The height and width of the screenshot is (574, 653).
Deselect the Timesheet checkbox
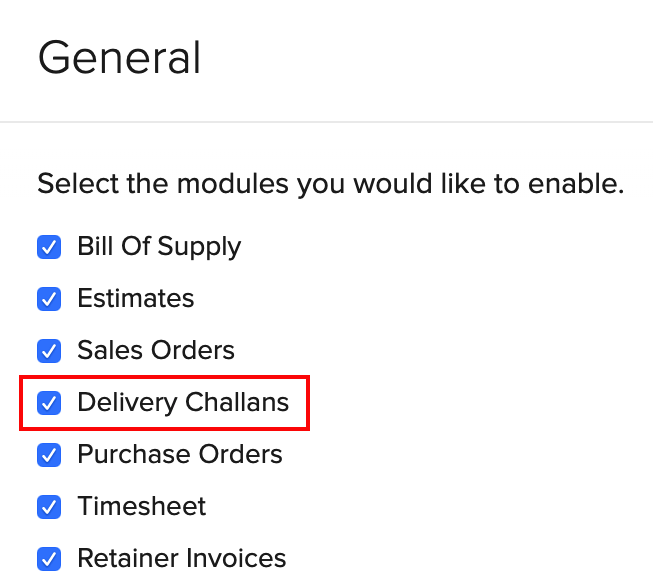click(49, 507)
